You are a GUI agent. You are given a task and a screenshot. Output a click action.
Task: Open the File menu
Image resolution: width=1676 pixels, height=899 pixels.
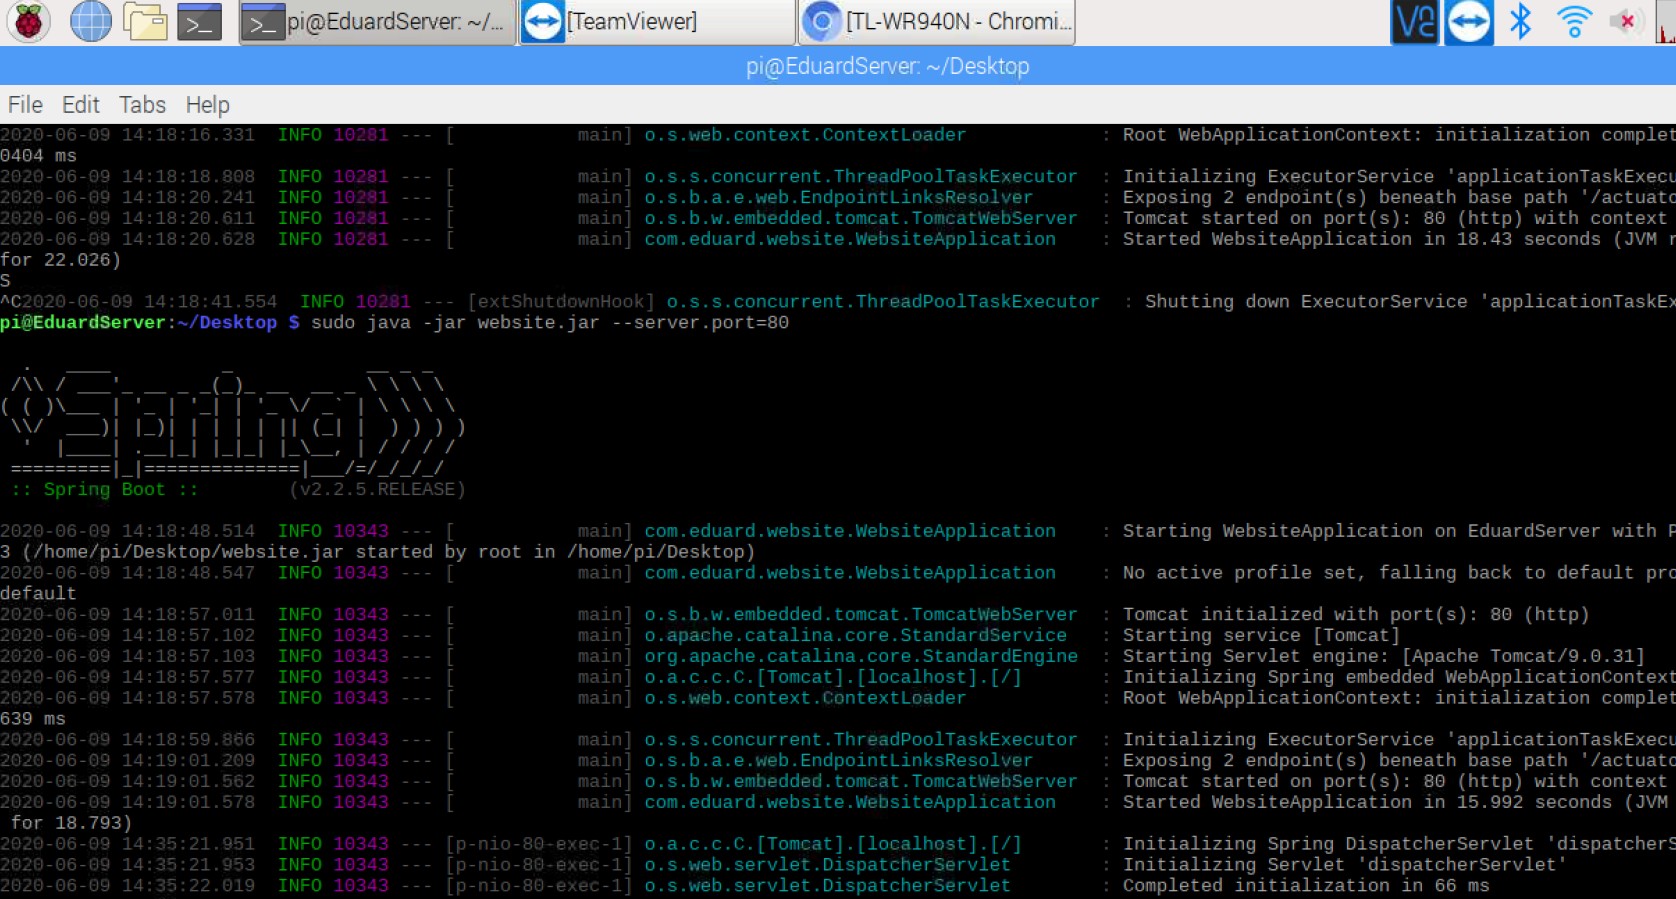tap(25, 105)
